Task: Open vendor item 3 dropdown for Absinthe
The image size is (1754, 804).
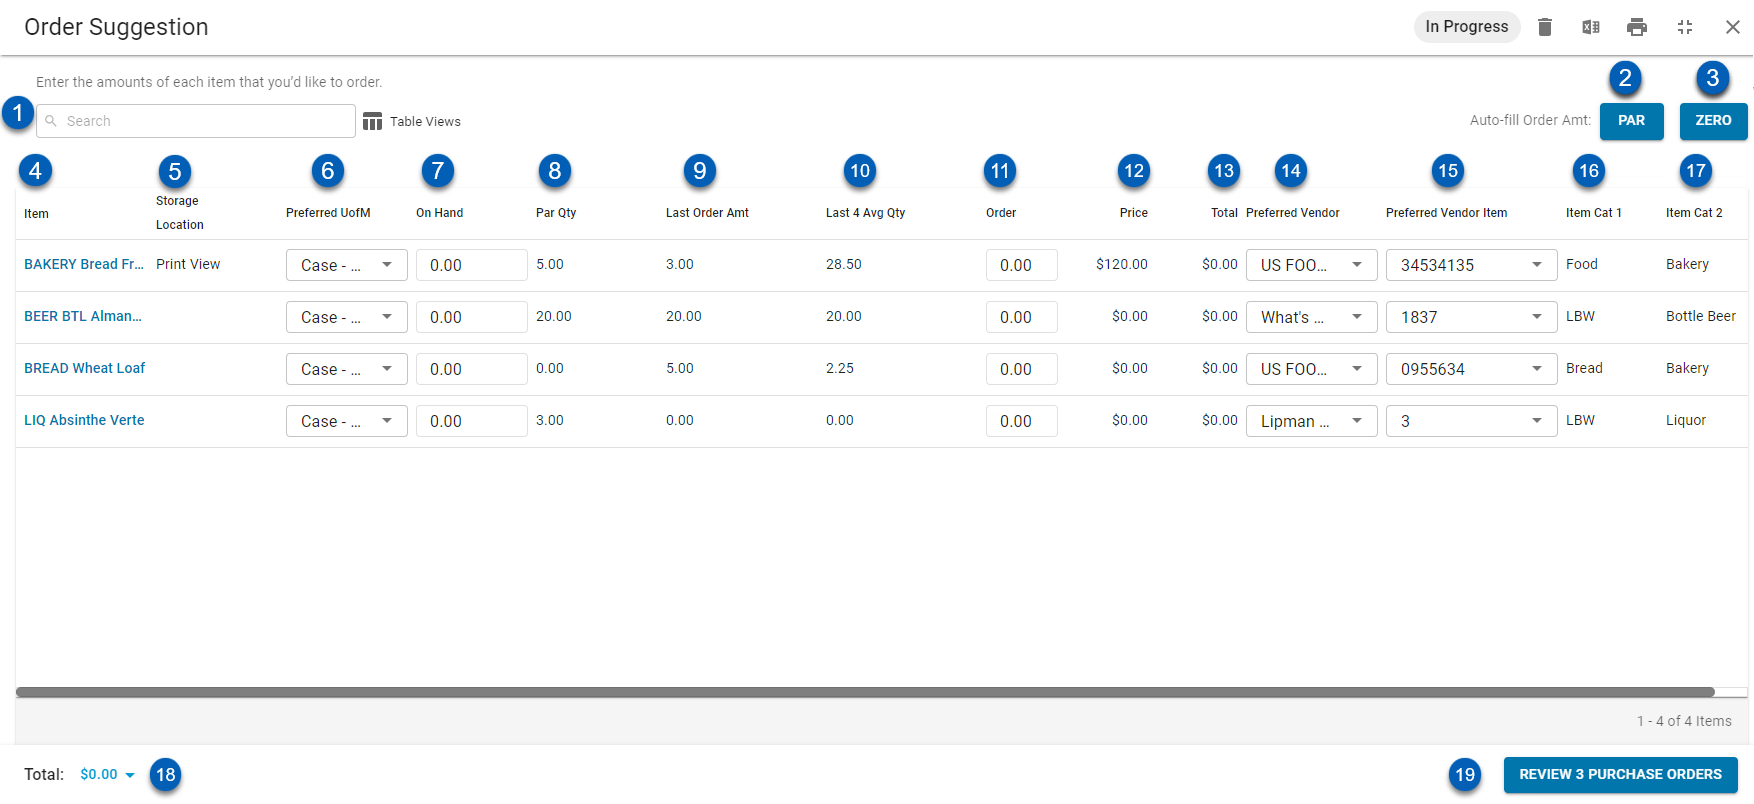Action: click(1471, 421)
